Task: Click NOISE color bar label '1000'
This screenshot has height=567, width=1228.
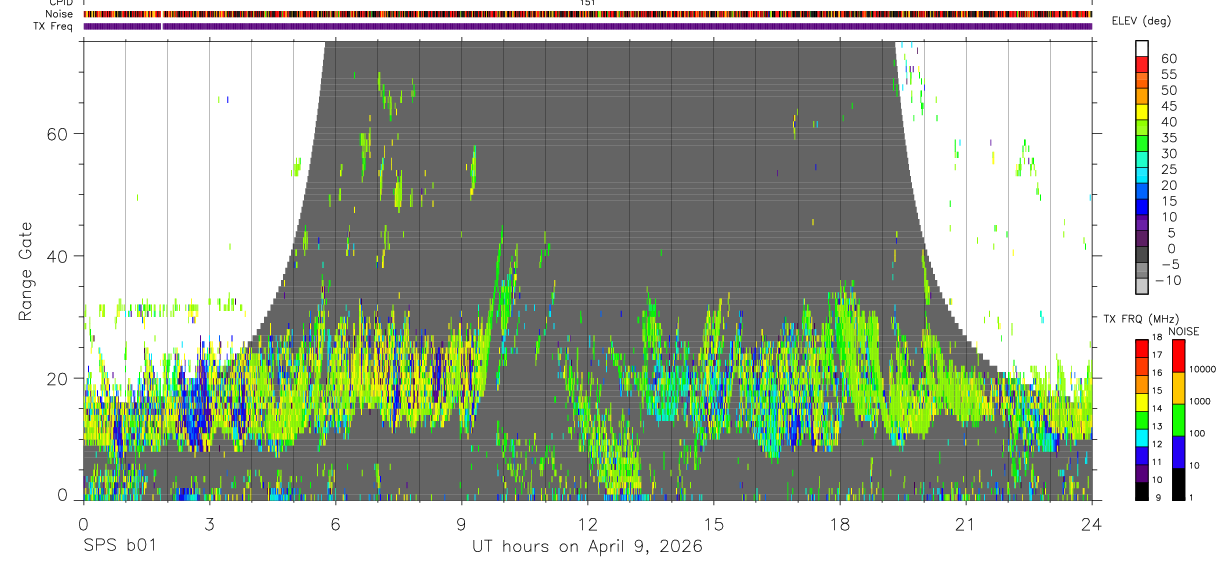Action: tap(1199, 402)
